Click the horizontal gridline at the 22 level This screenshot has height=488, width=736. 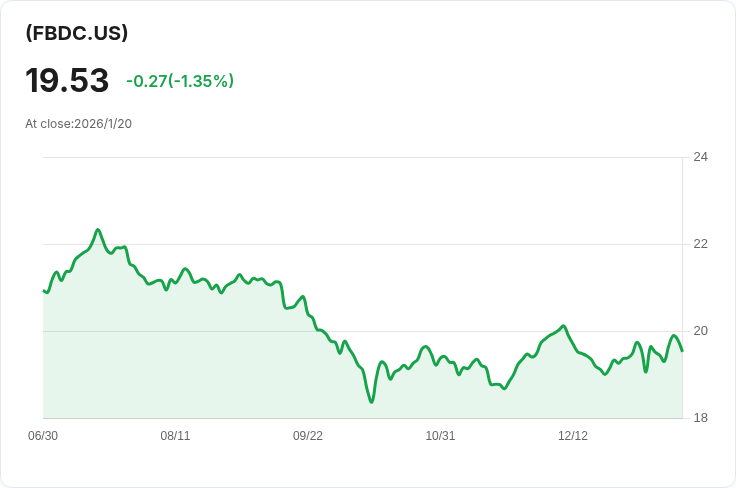coord(400,244)
